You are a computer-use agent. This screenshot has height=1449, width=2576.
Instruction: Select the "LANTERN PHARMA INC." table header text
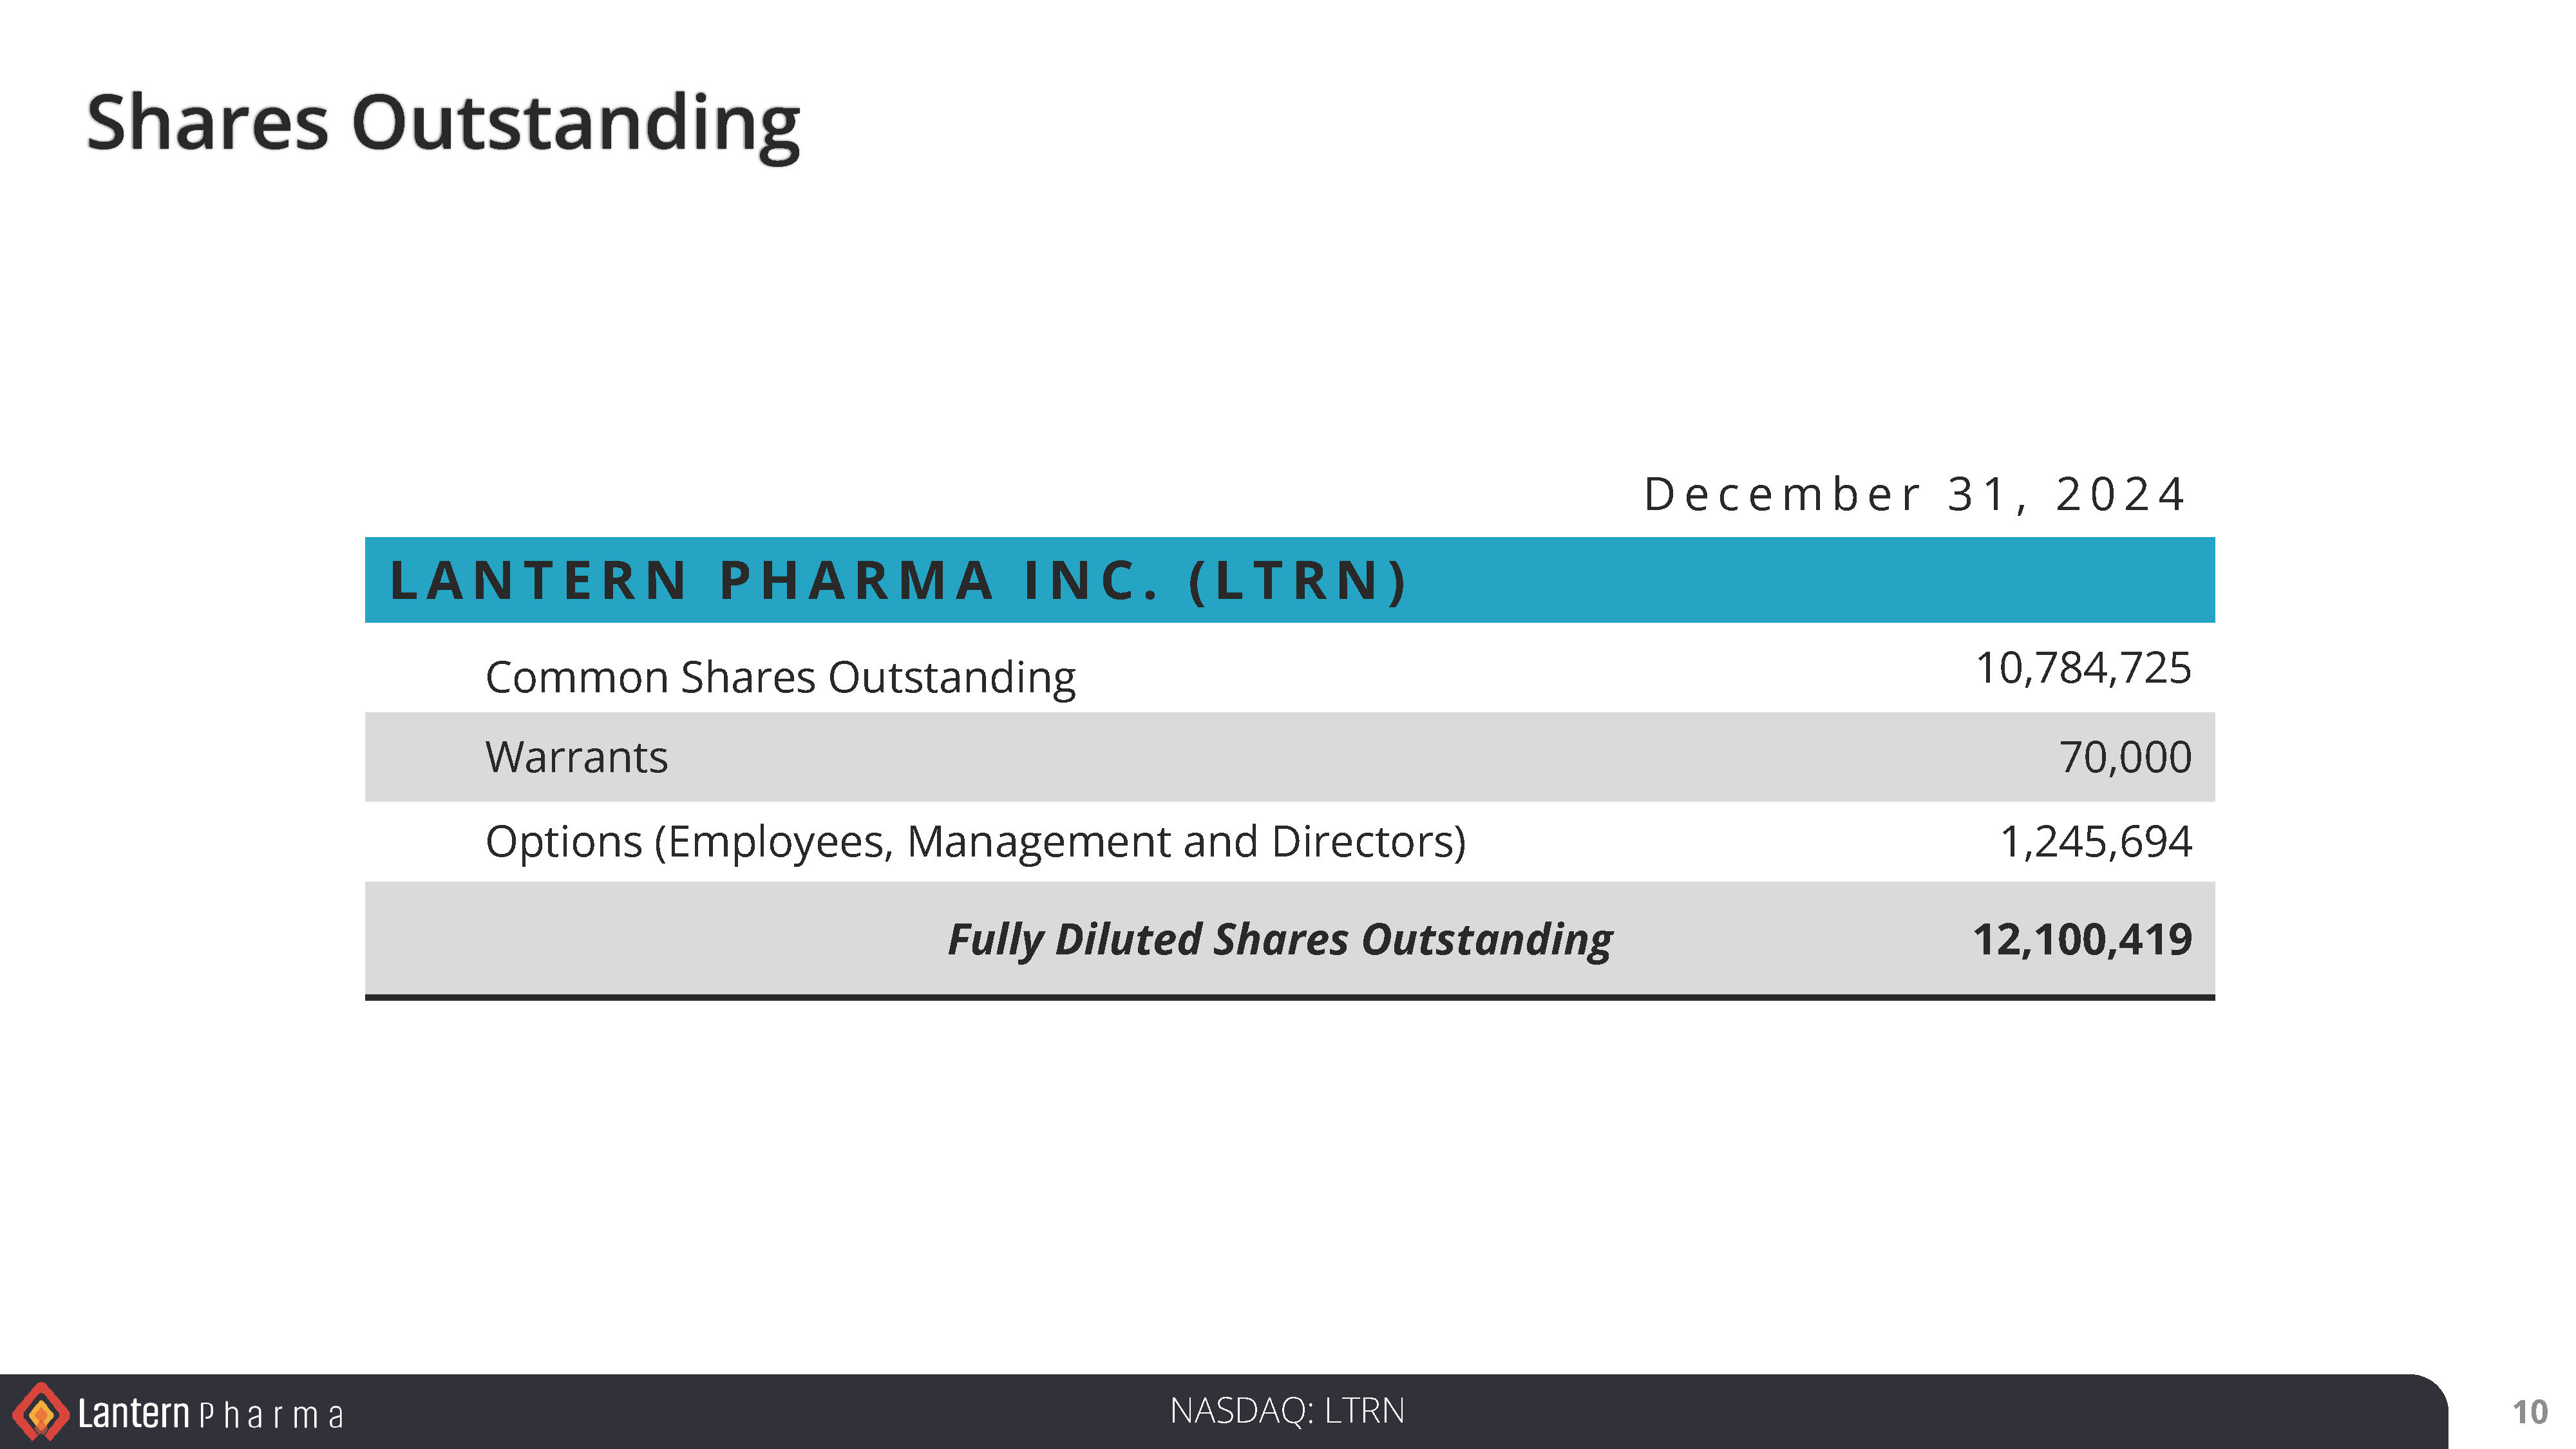pyautogui.click(x=775, y=580)
